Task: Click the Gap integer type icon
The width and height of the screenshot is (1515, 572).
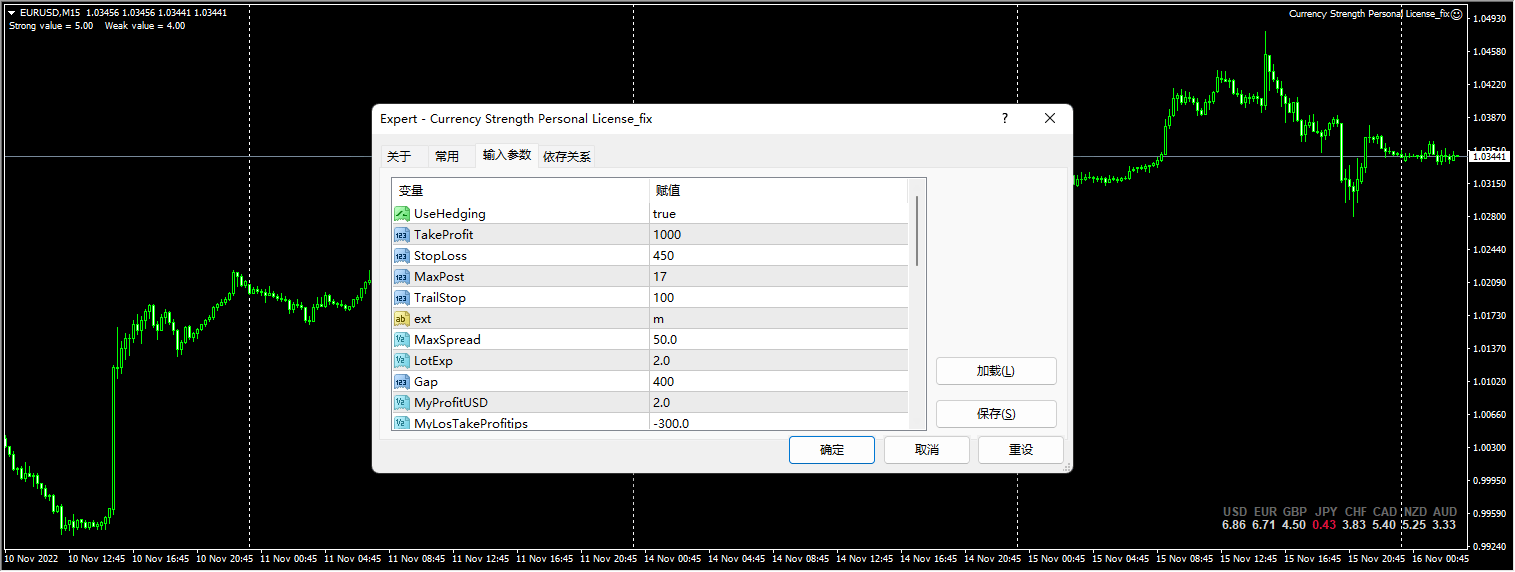Action: [x=401, y=382]
